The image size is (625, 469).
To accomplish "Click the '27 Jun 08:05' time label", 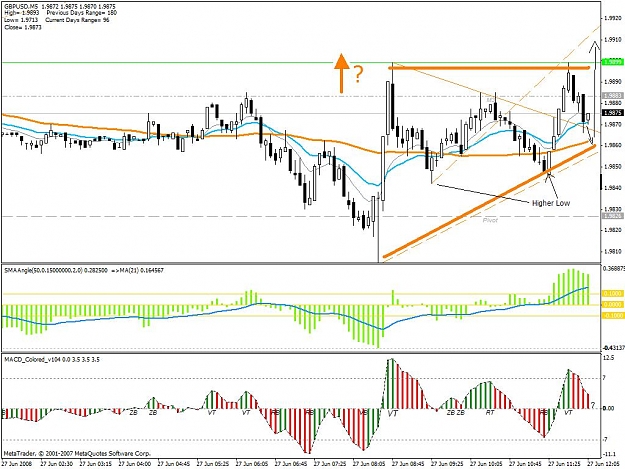I will [x=369, y=464].
